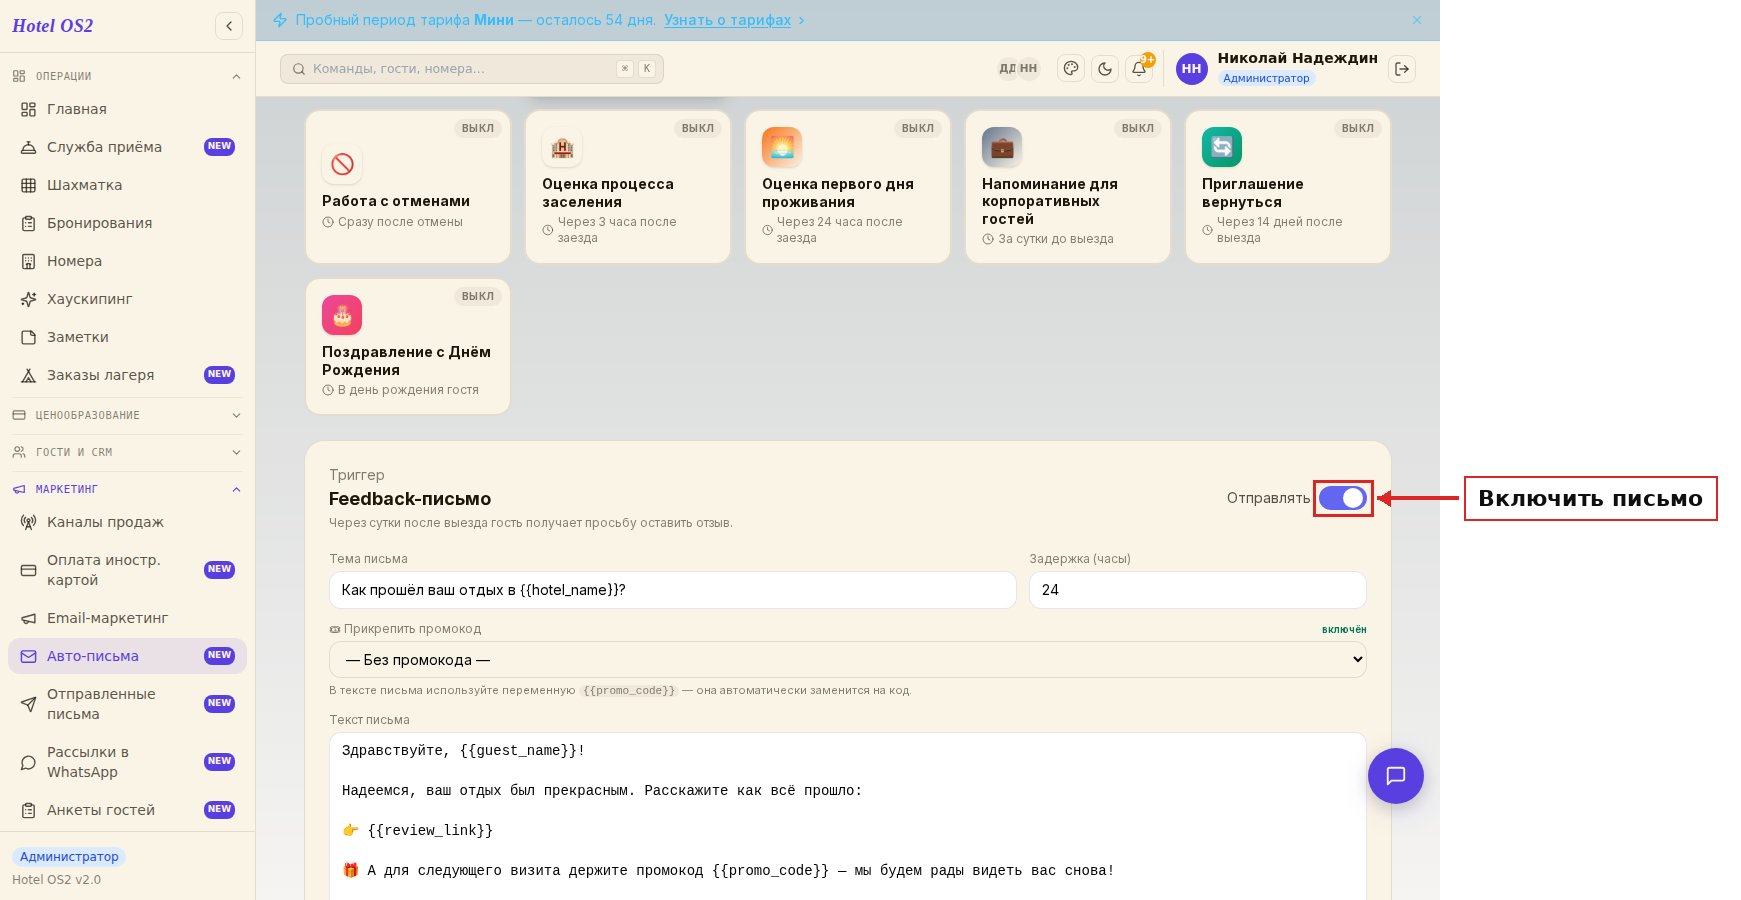Toggle ВЫКЛ badge on Оценка первого дня проживания

coord(918,128)
